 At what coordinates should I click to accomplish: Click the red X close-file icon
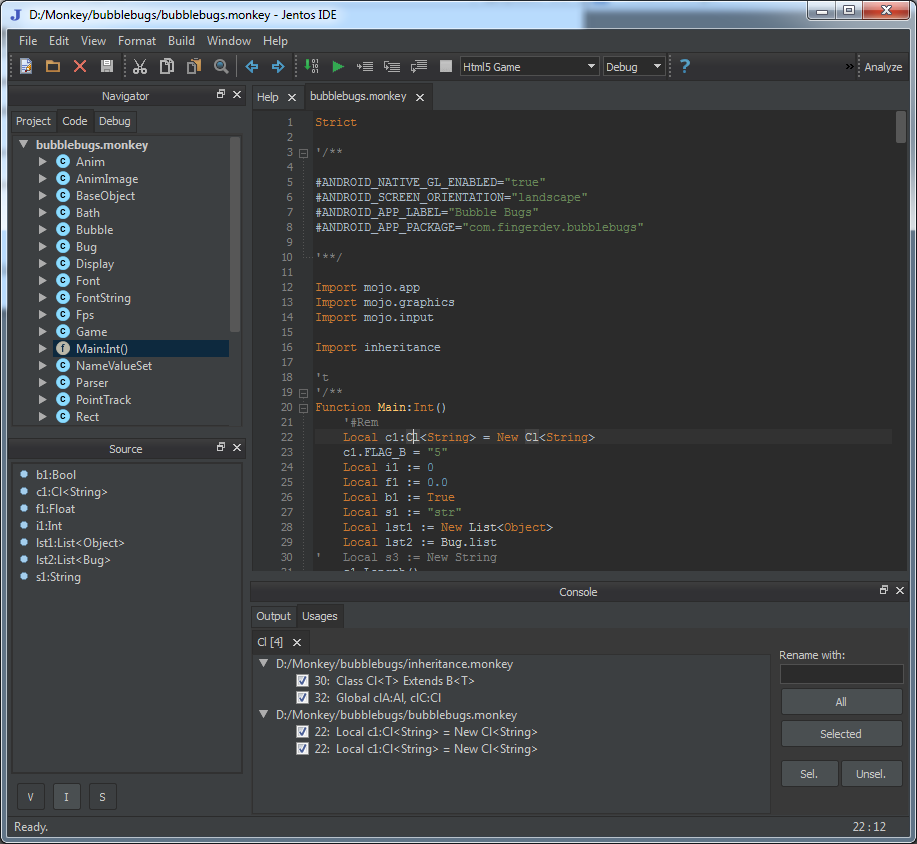coord(80,66)
